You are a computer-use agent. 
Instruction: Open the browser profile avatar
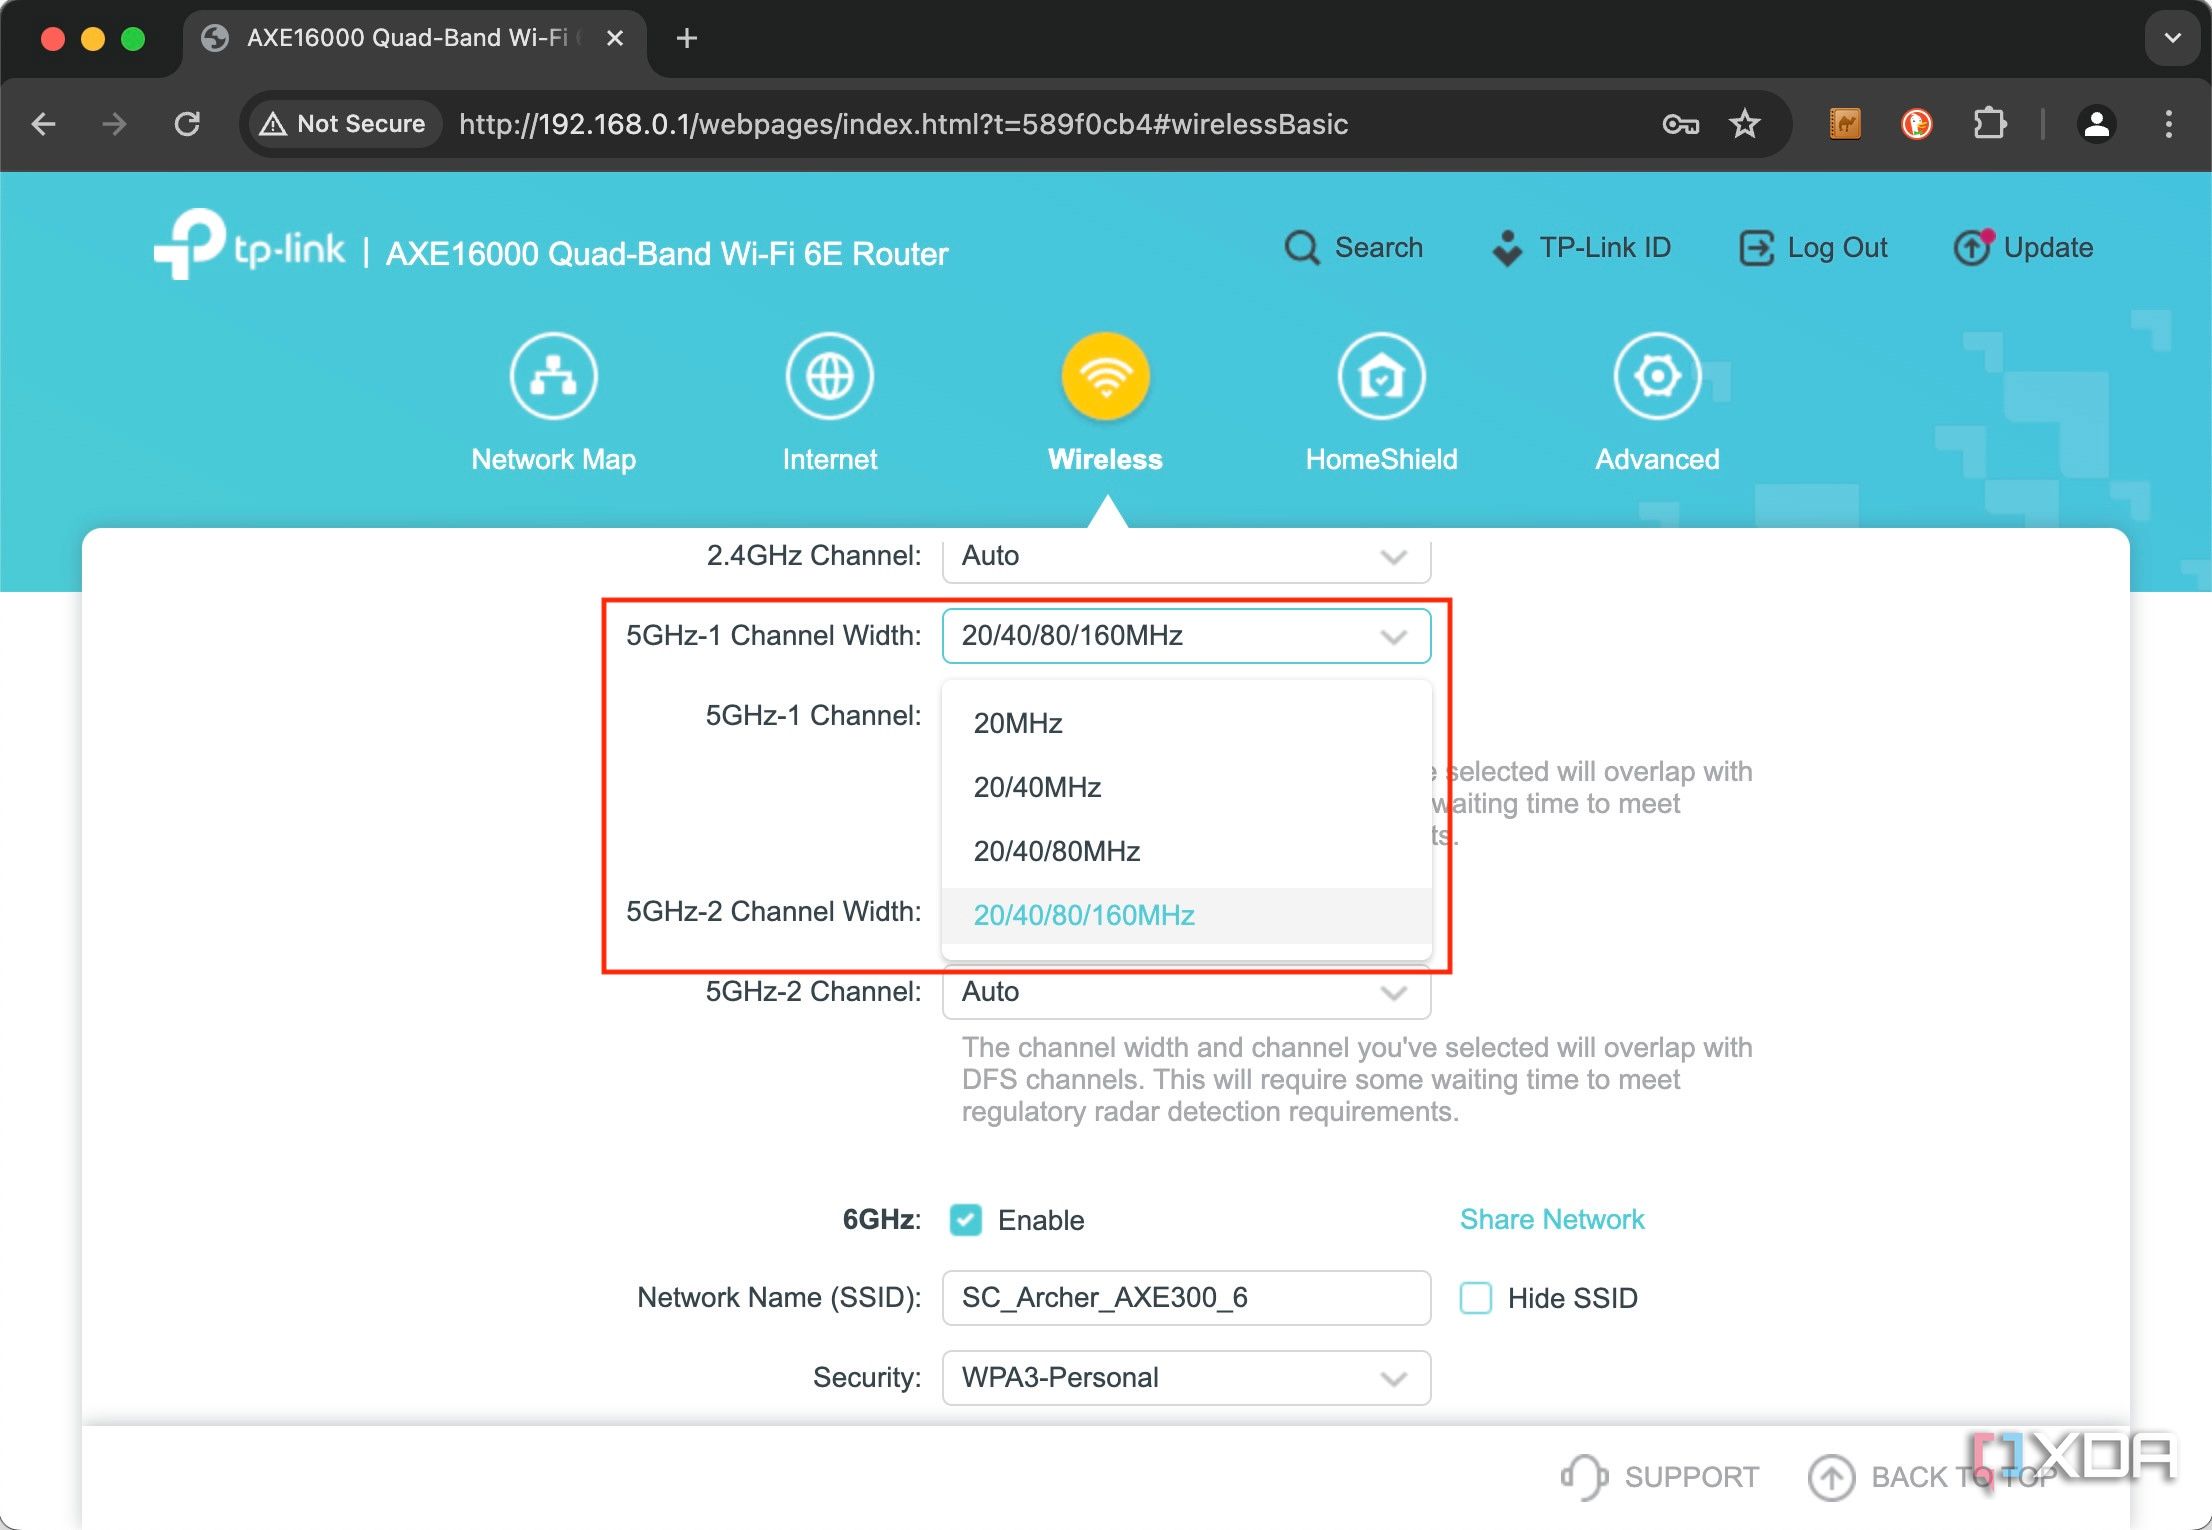click(x=2097, y=124)
